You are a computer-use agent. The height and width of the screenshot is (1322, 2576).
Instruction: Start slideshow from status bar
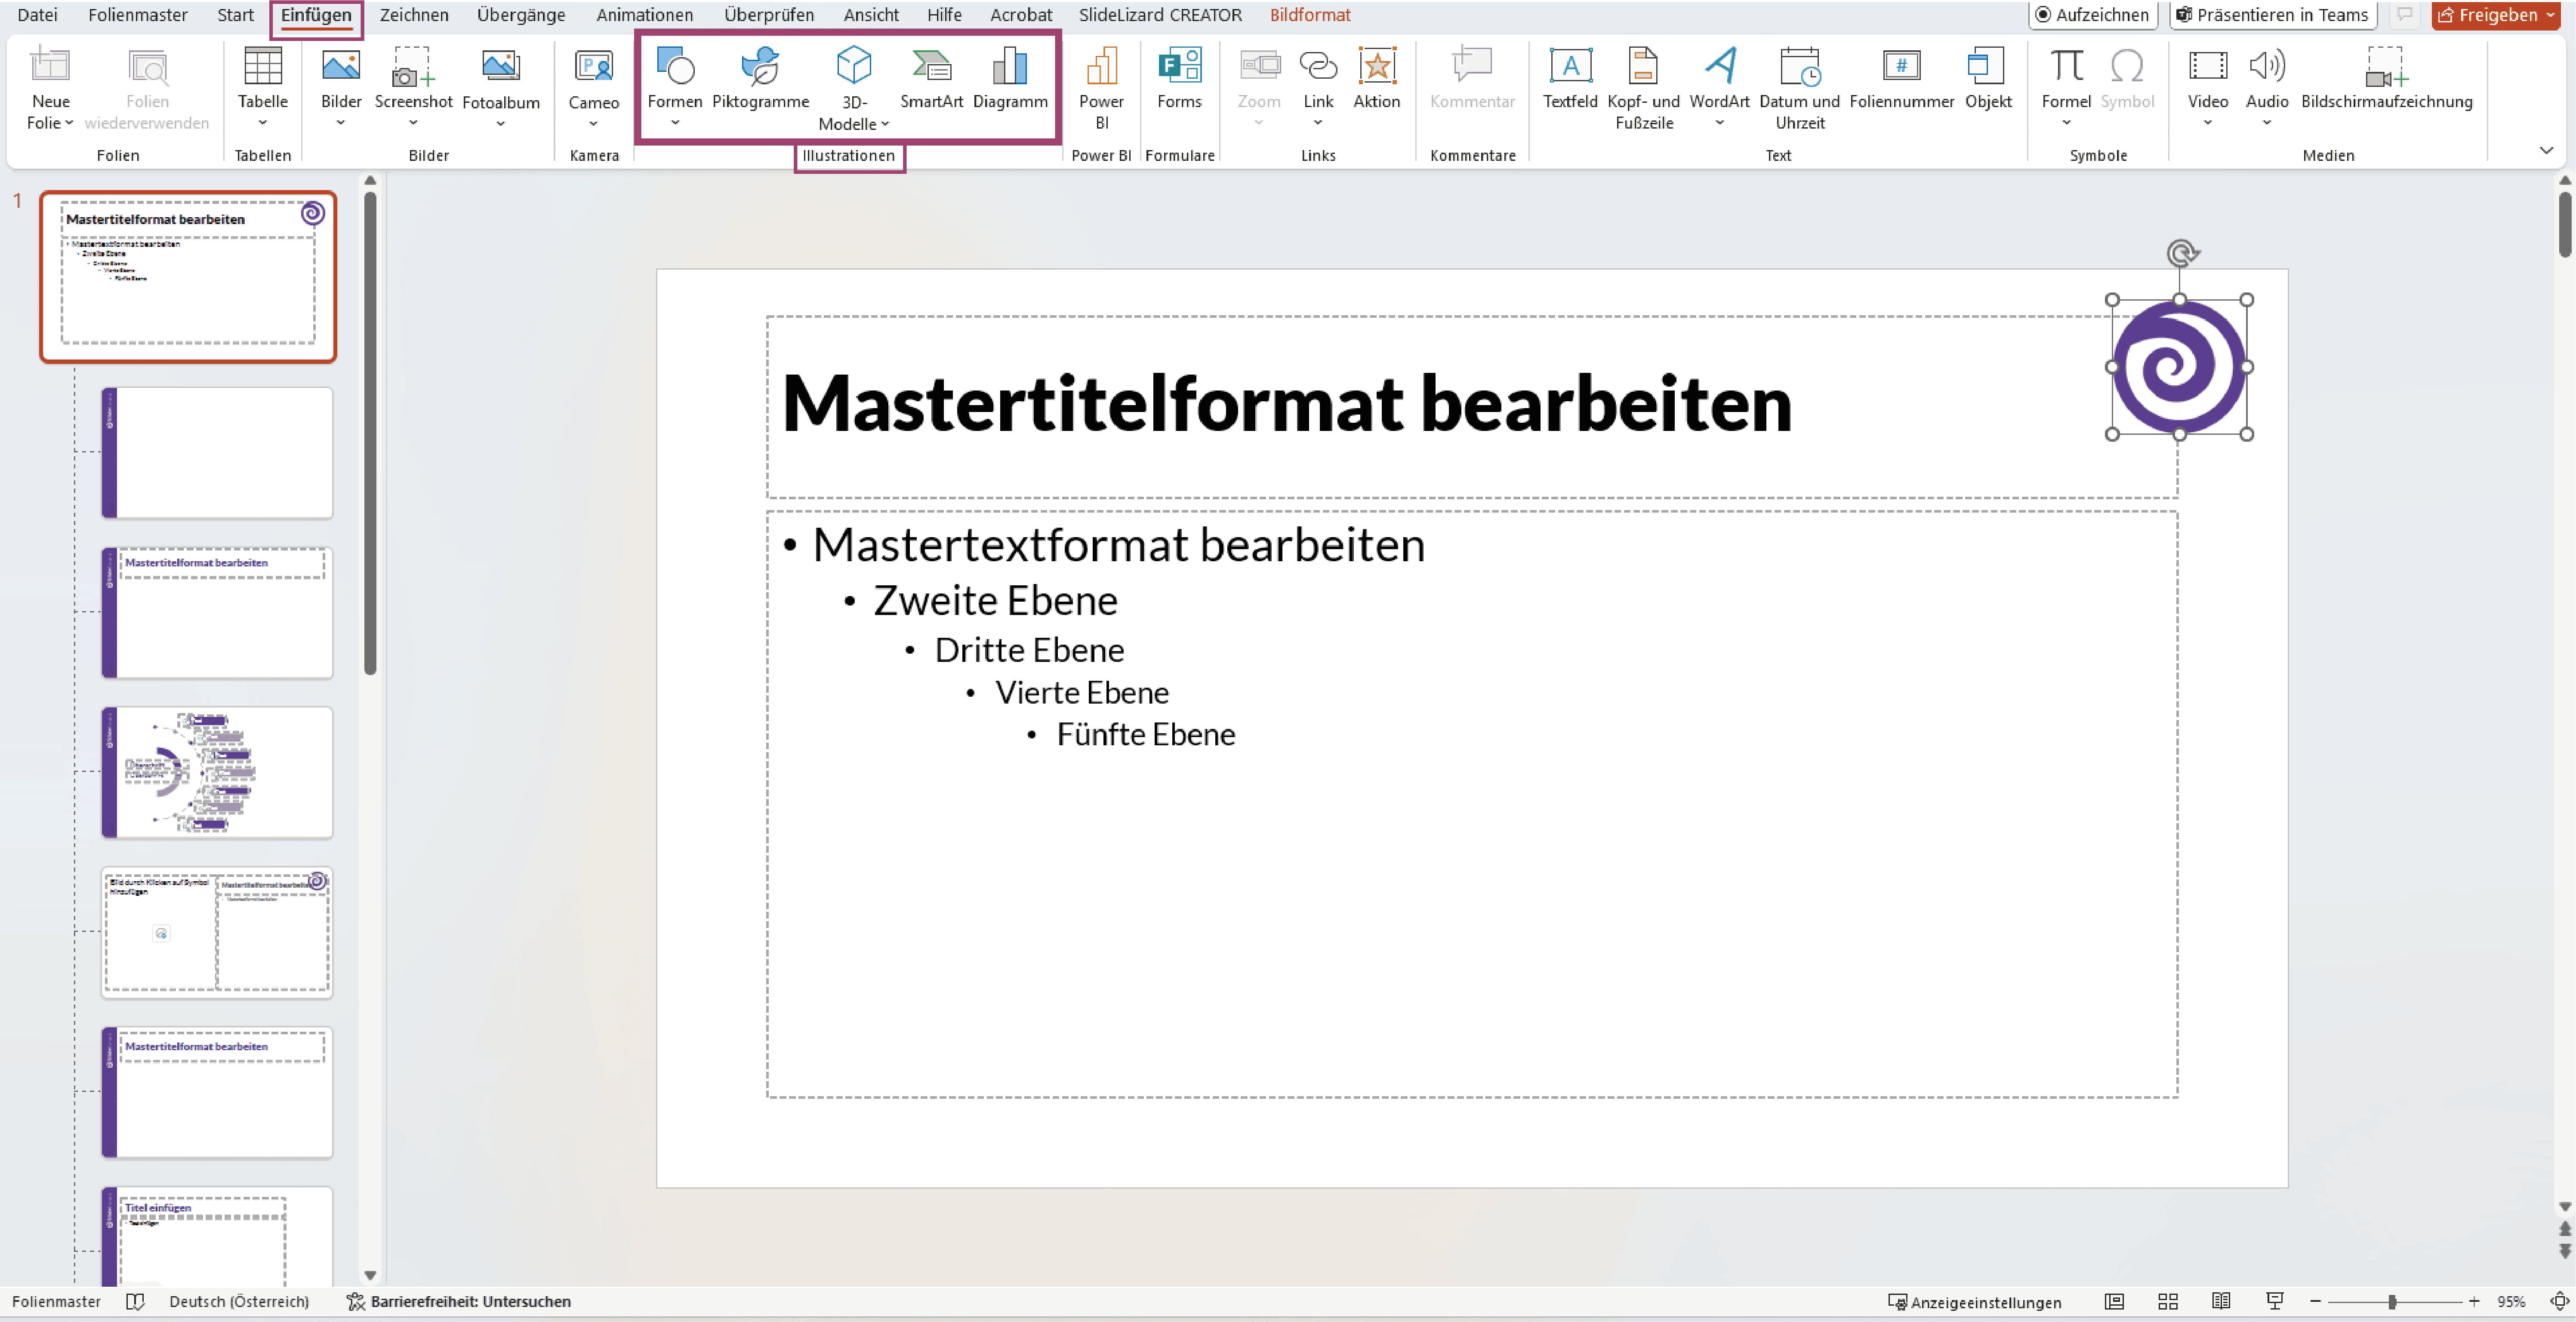click(x=2275, y=1301)
